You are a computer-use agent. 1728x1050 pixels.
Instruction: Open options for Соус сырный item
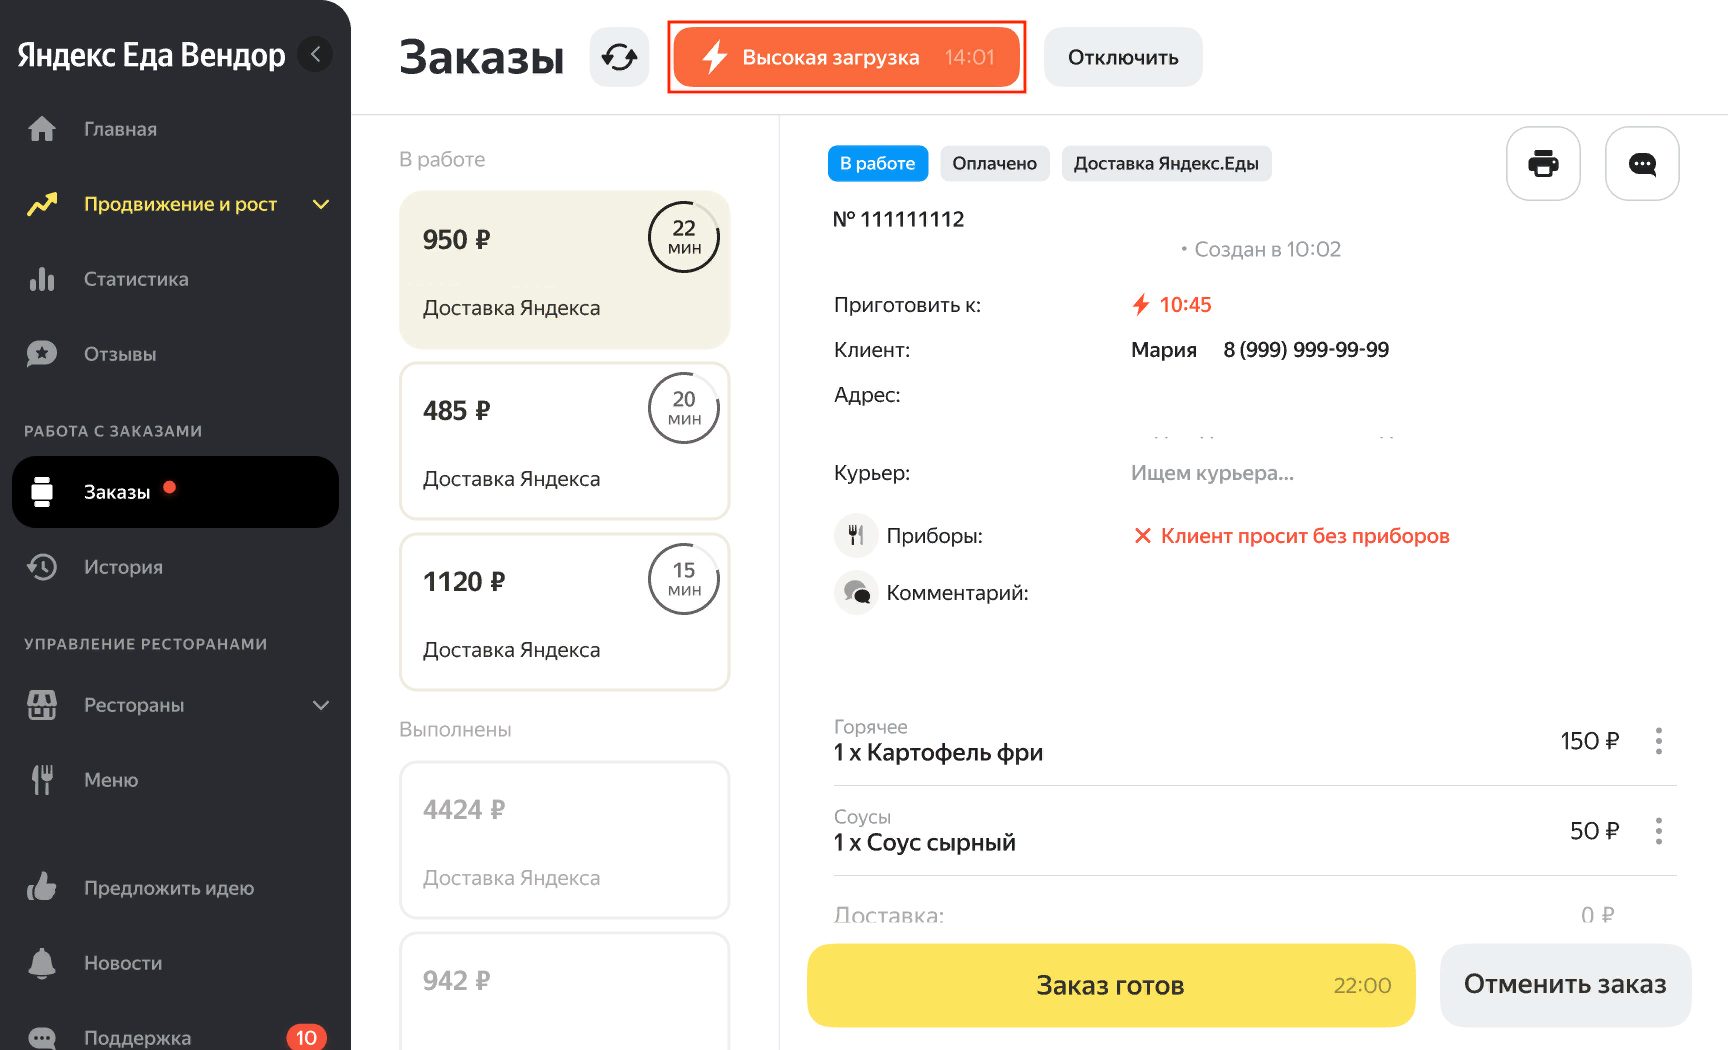click(1658, 831)
